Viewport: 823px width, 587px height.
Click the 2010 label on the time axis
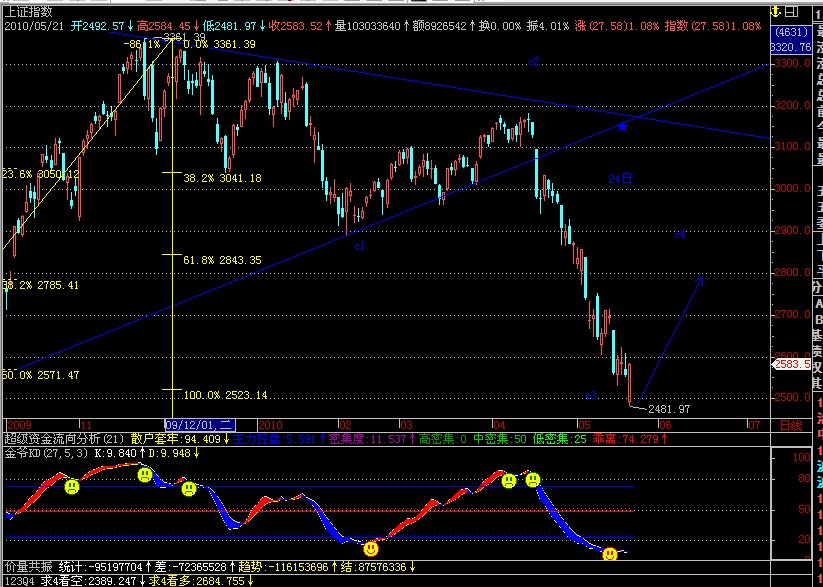(x=270, y=425)
